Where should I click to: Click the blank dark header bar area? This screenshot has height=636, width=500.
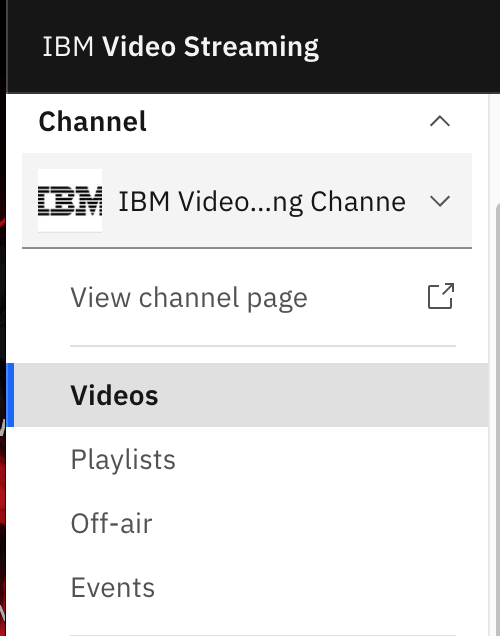point(406,47)
